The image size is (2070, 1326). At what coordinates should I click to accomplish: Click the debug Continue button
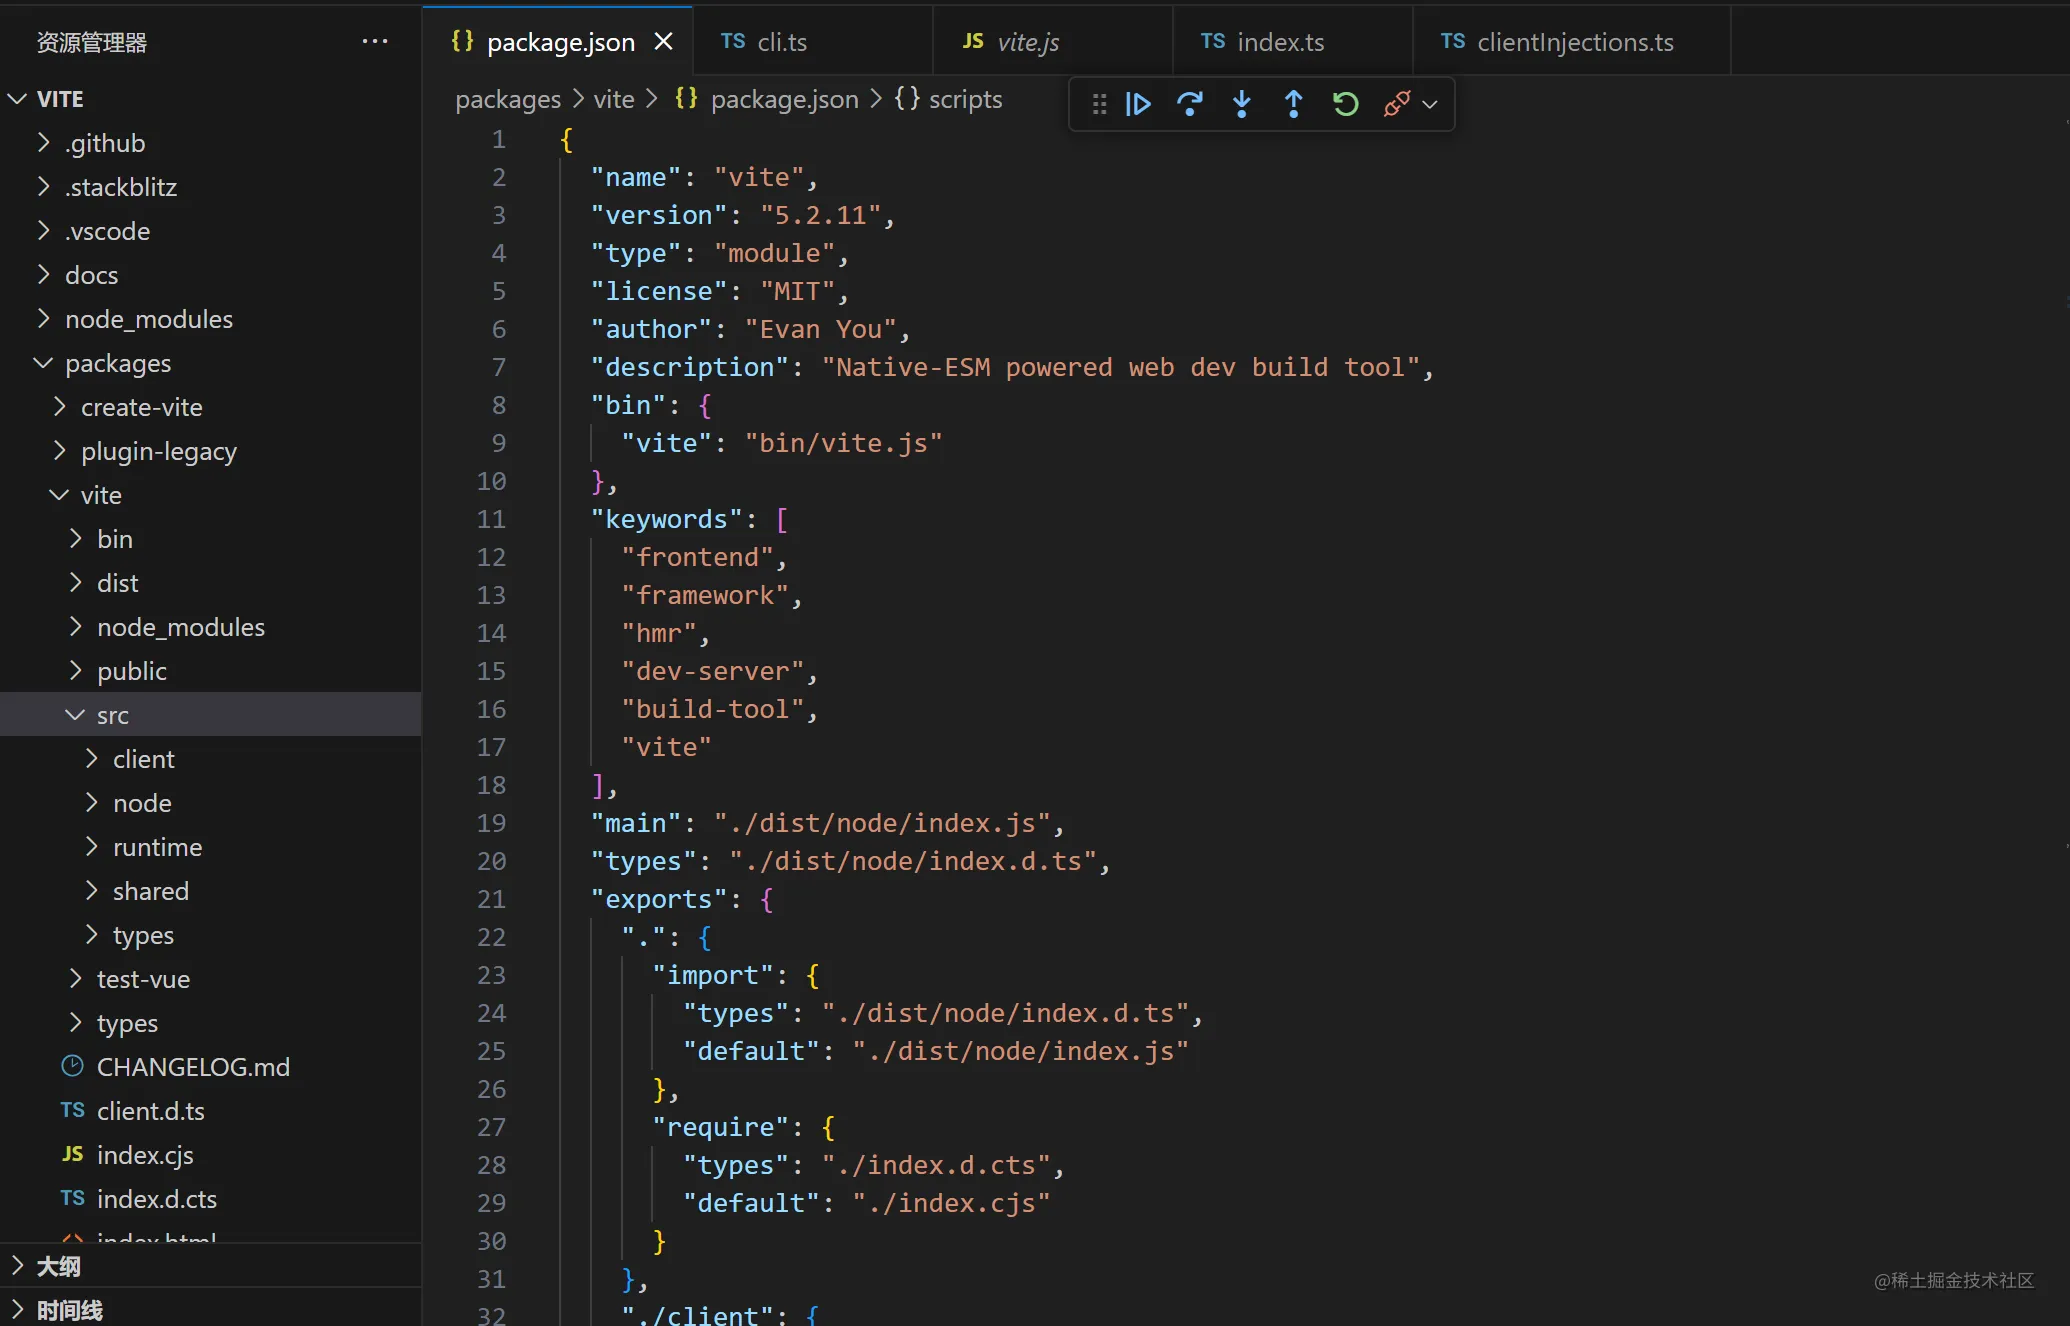tap(1138, 104)
